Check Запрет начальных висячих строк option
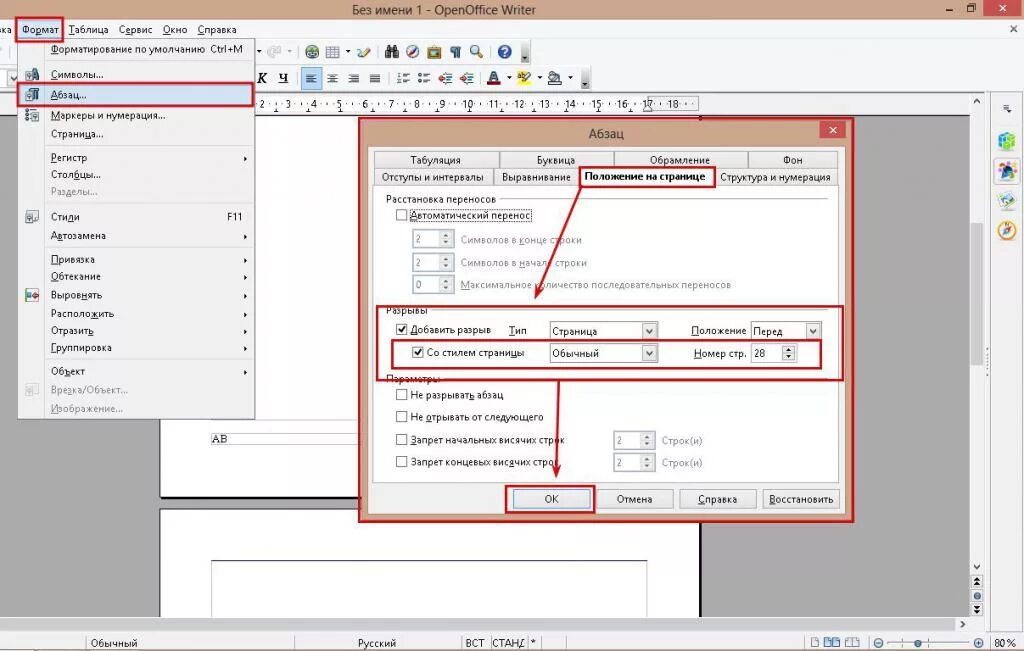The image size is (1024, 651). (402, 440)
